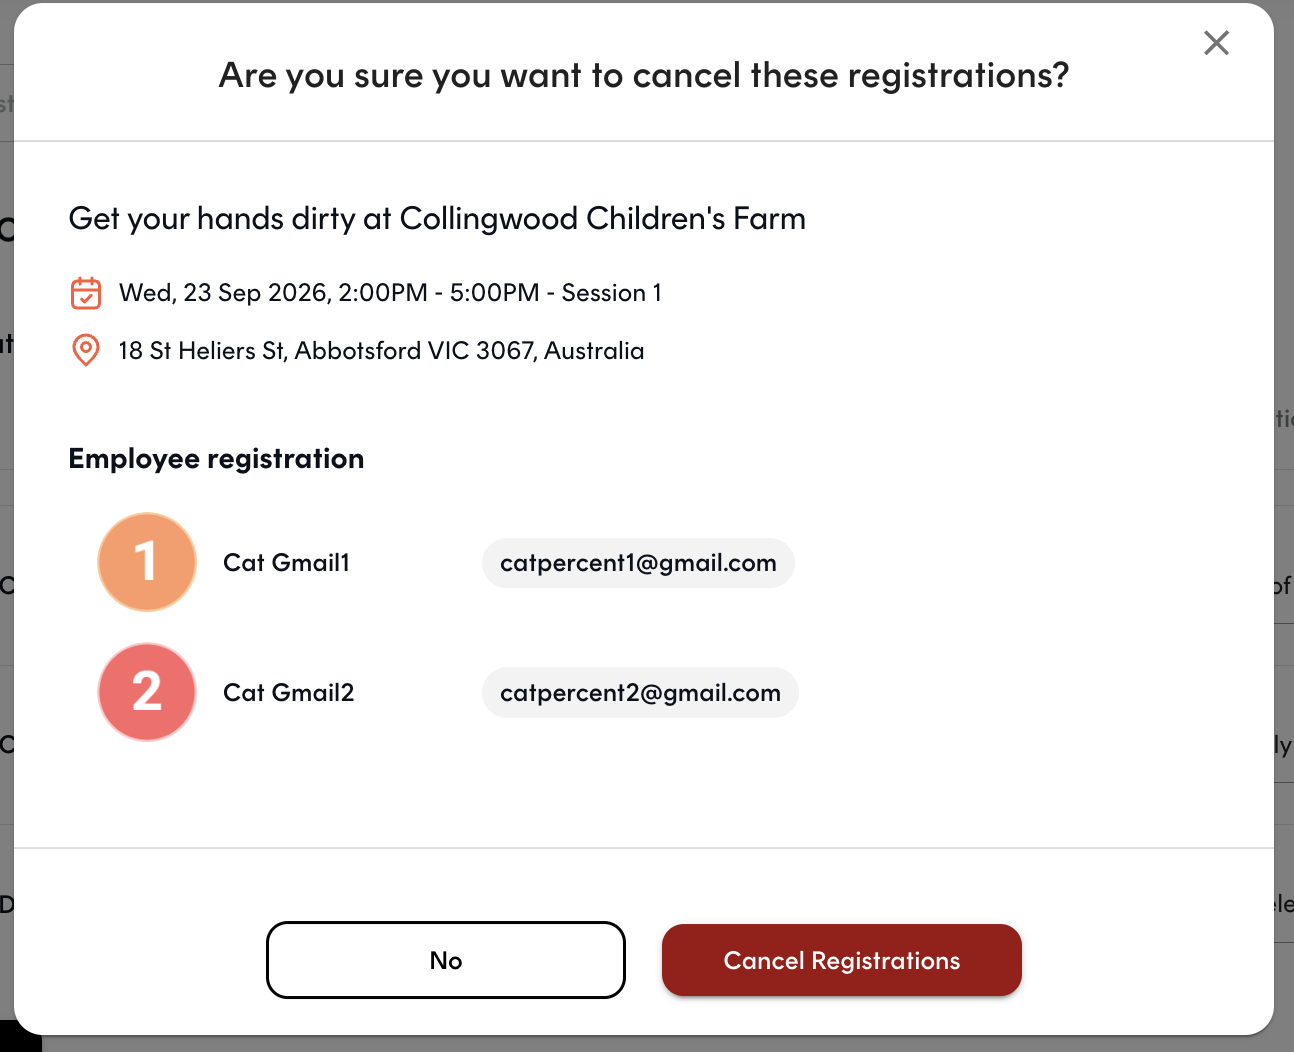Click the St Heliers St address text

tap(203, 351)
